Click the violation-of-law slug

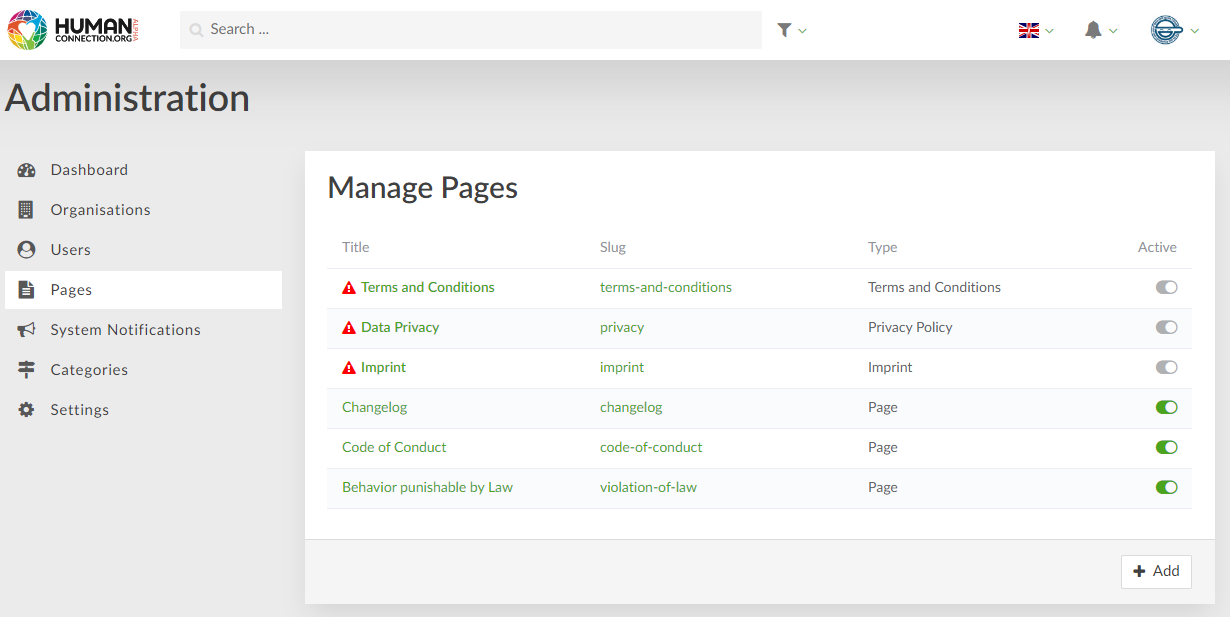648,487
